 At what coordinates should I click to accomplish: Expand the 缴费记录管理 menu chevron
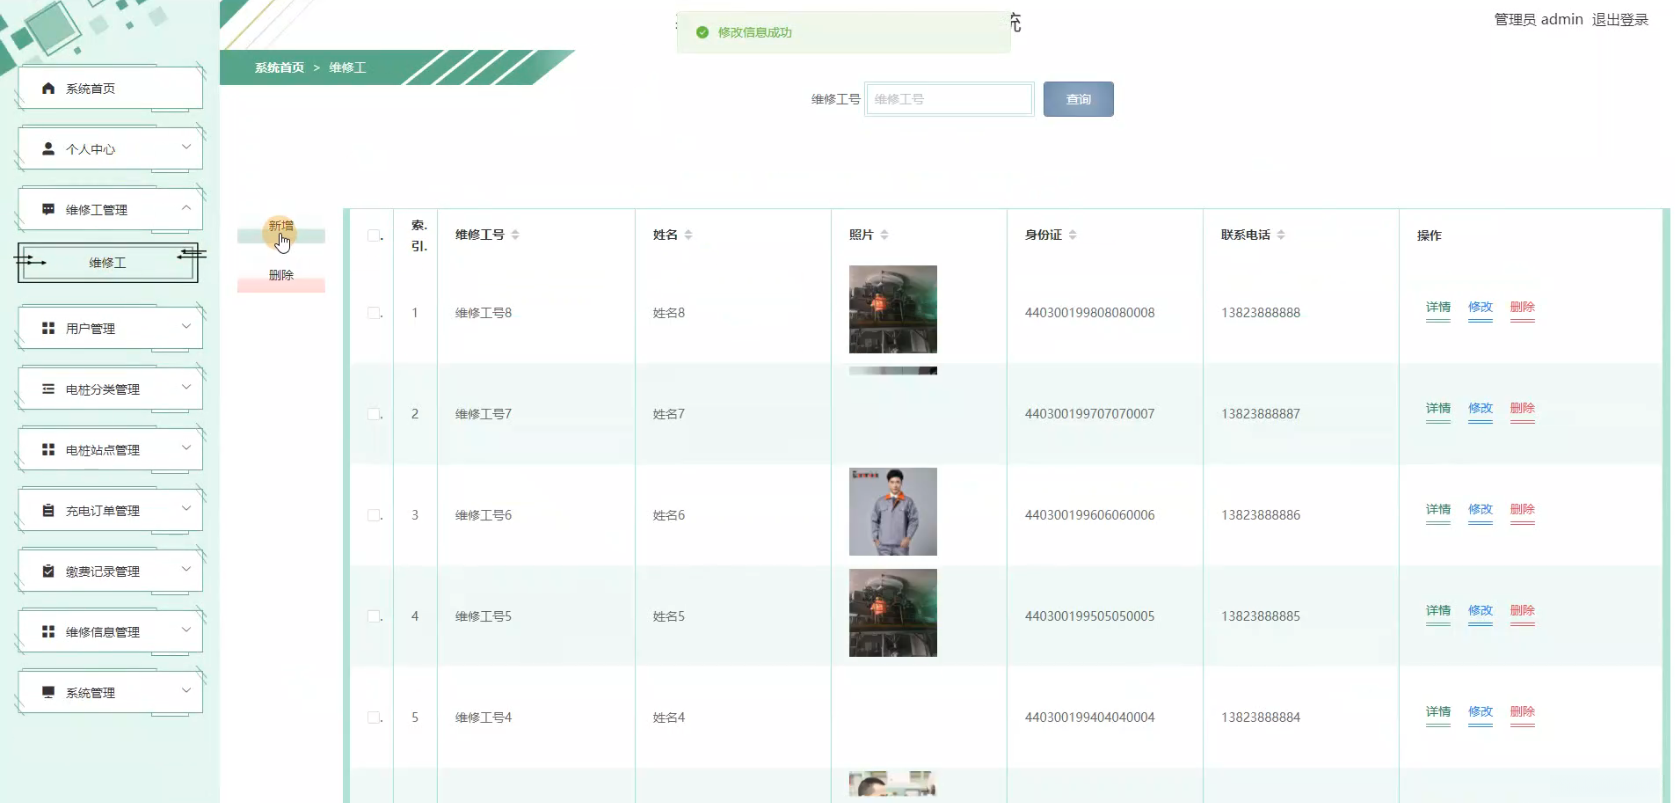coord(186,569)
